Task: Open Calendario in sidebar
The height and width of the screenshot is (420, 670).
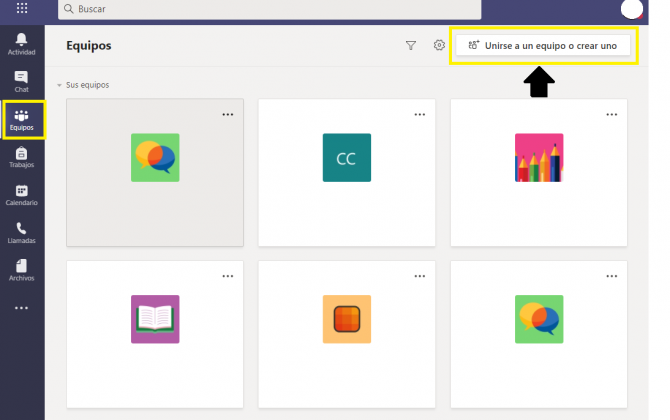Action: coord(21,195)
